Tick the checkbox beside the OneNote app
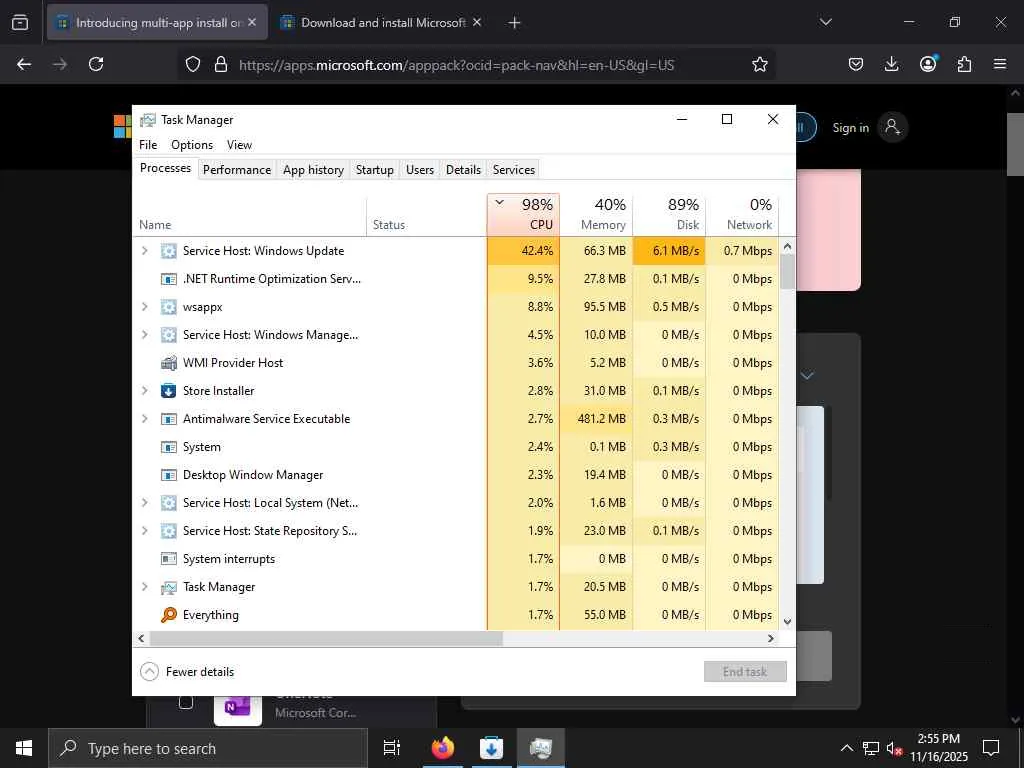 pos(185,703)
